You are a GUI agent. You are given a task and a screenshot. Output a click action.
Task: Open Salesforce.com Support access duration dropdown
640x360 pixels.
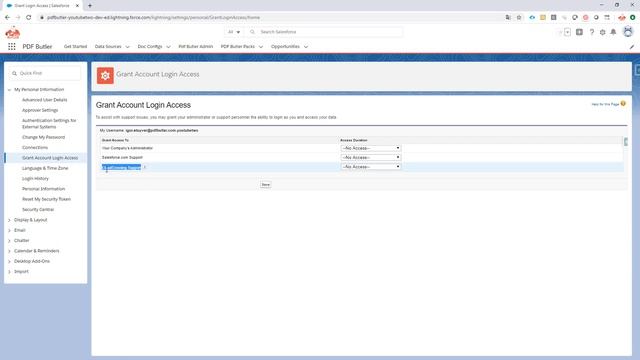[x=371, y=158]
